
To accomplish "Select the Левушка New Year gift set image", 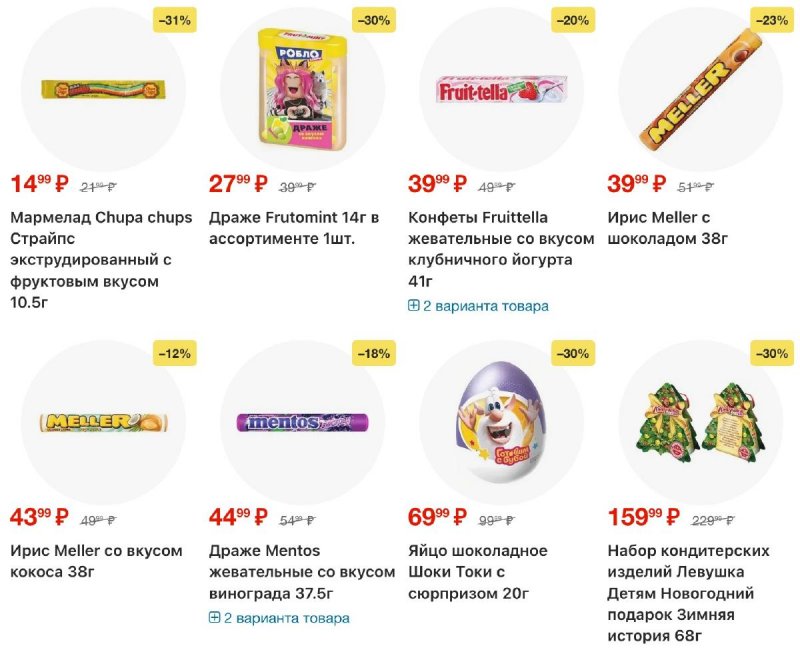I will [701, 421].
